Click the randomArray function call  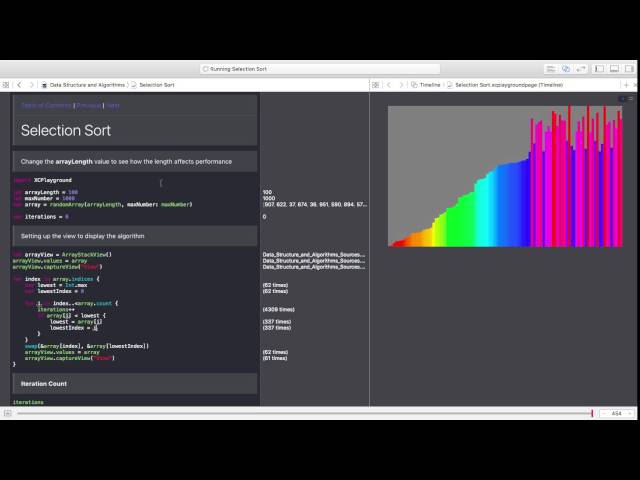[120, 204]
